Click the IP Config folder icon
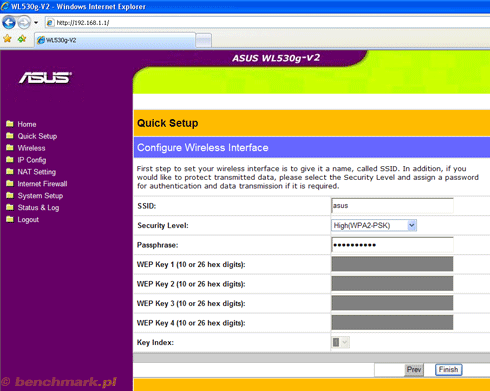Image resolution: width=490 pixels, height=391 pixels. tap(10, 159)
